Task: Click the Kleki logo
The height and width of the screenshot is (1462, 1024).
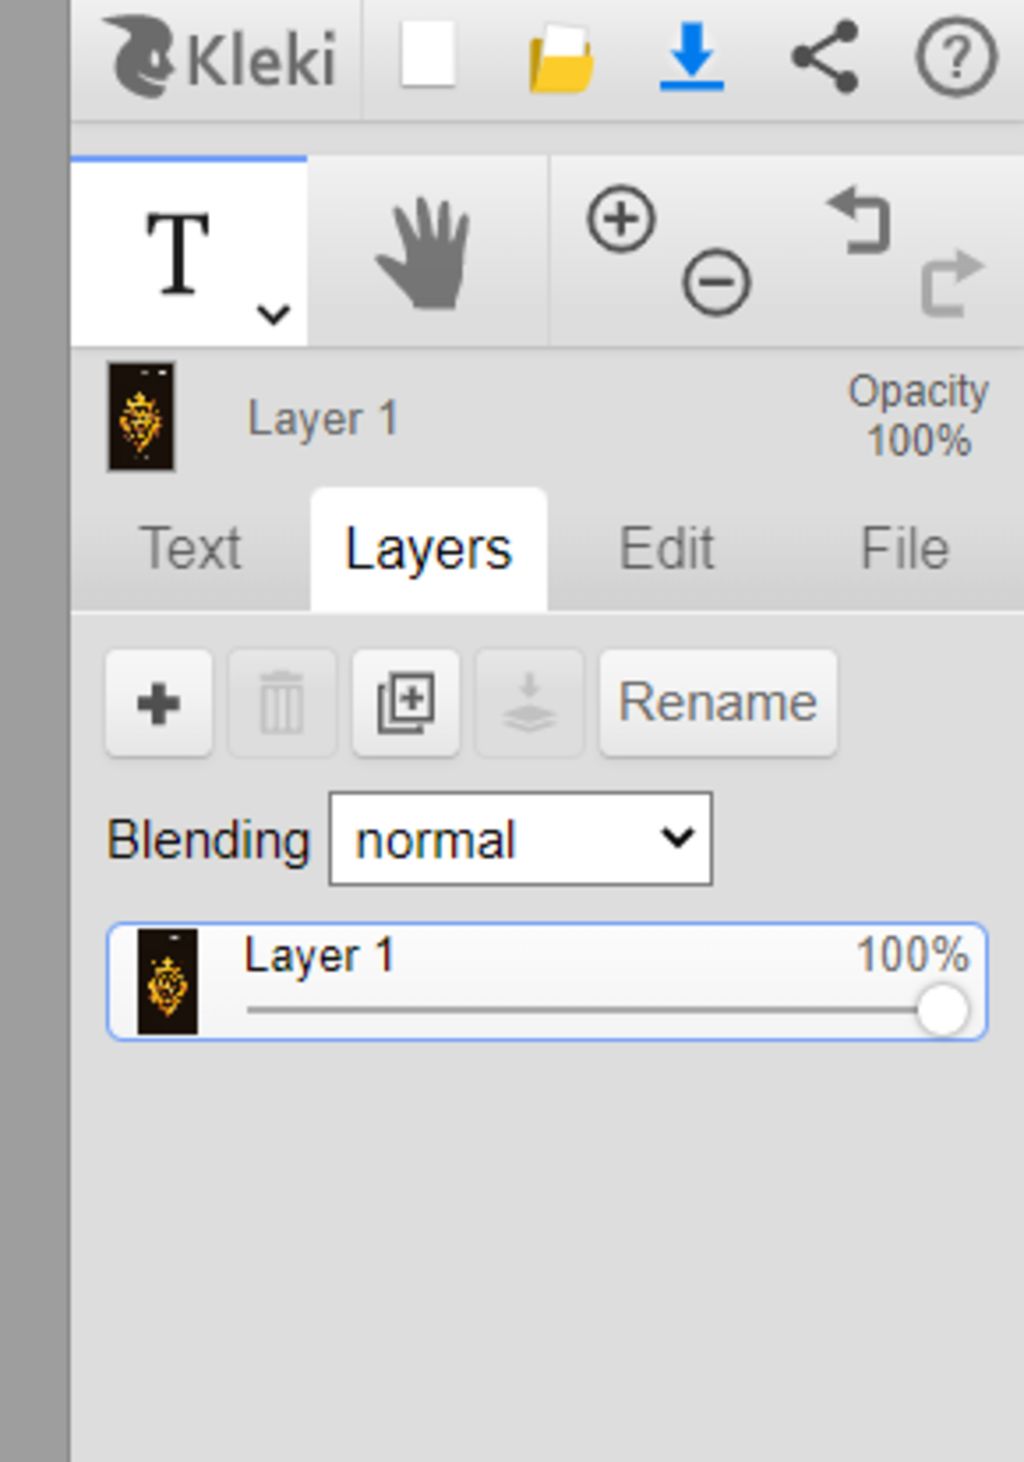Action: [218, 57]
